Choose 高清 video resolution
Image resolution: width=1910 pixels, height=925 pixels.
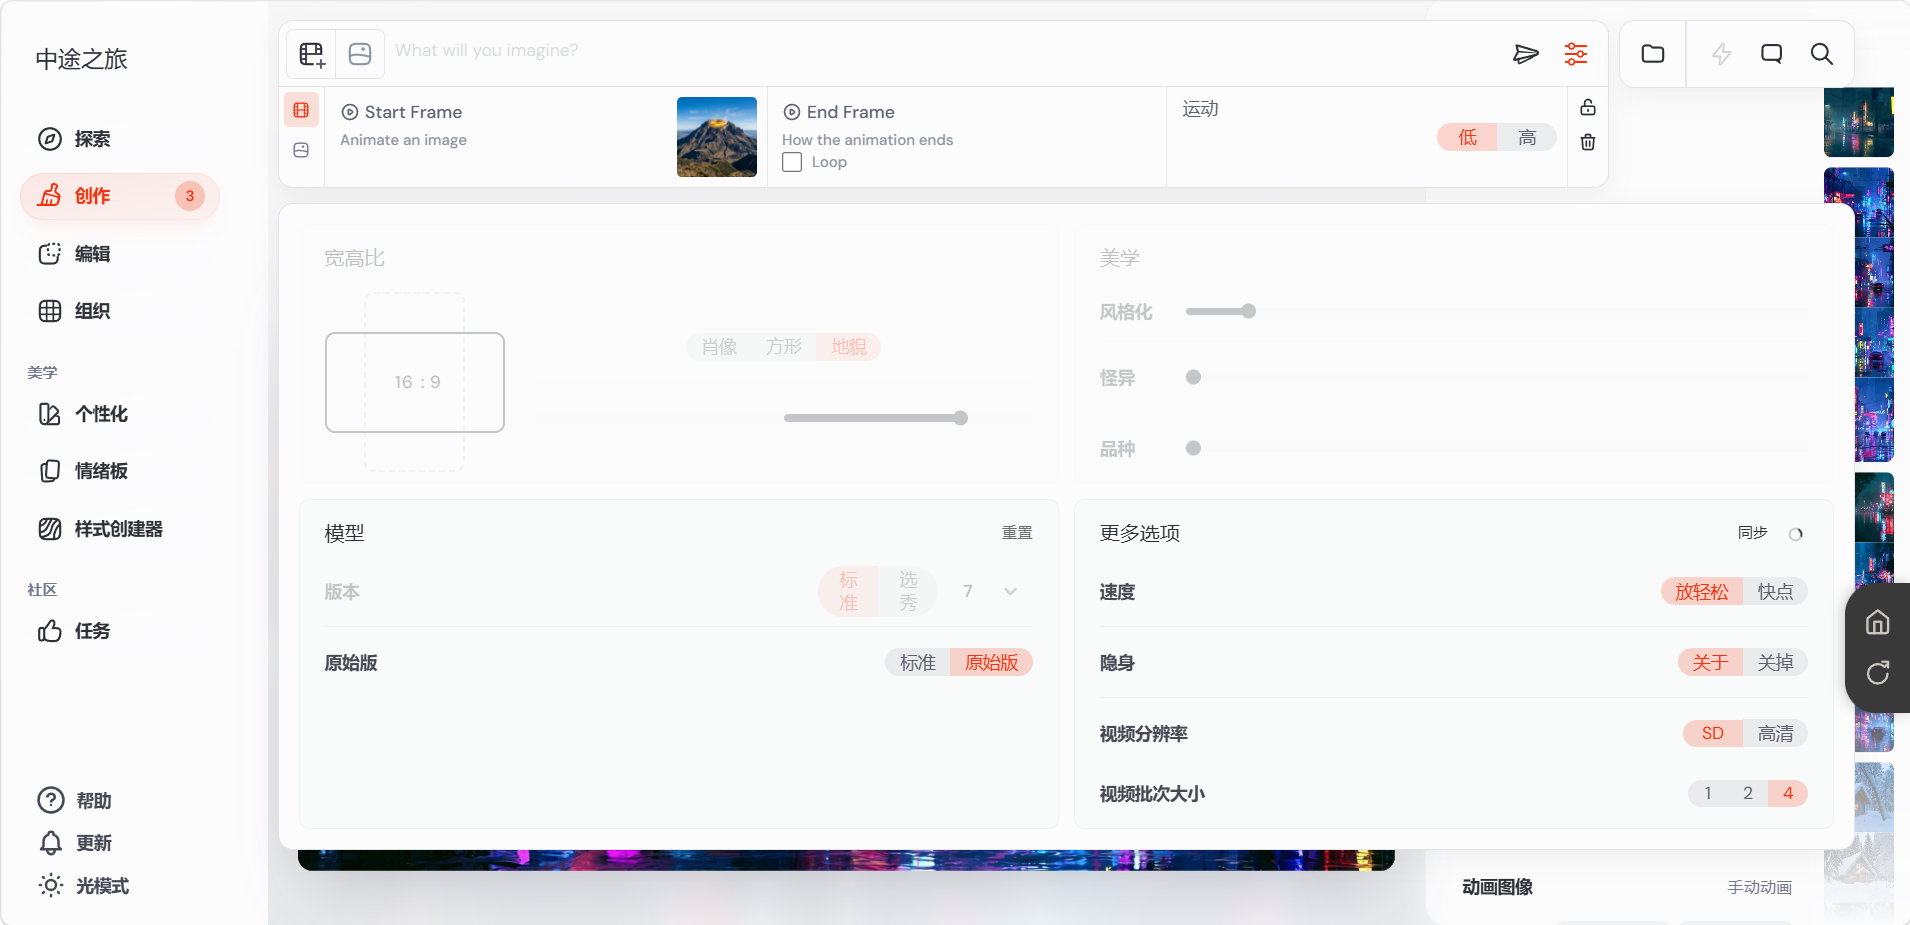1775,734
